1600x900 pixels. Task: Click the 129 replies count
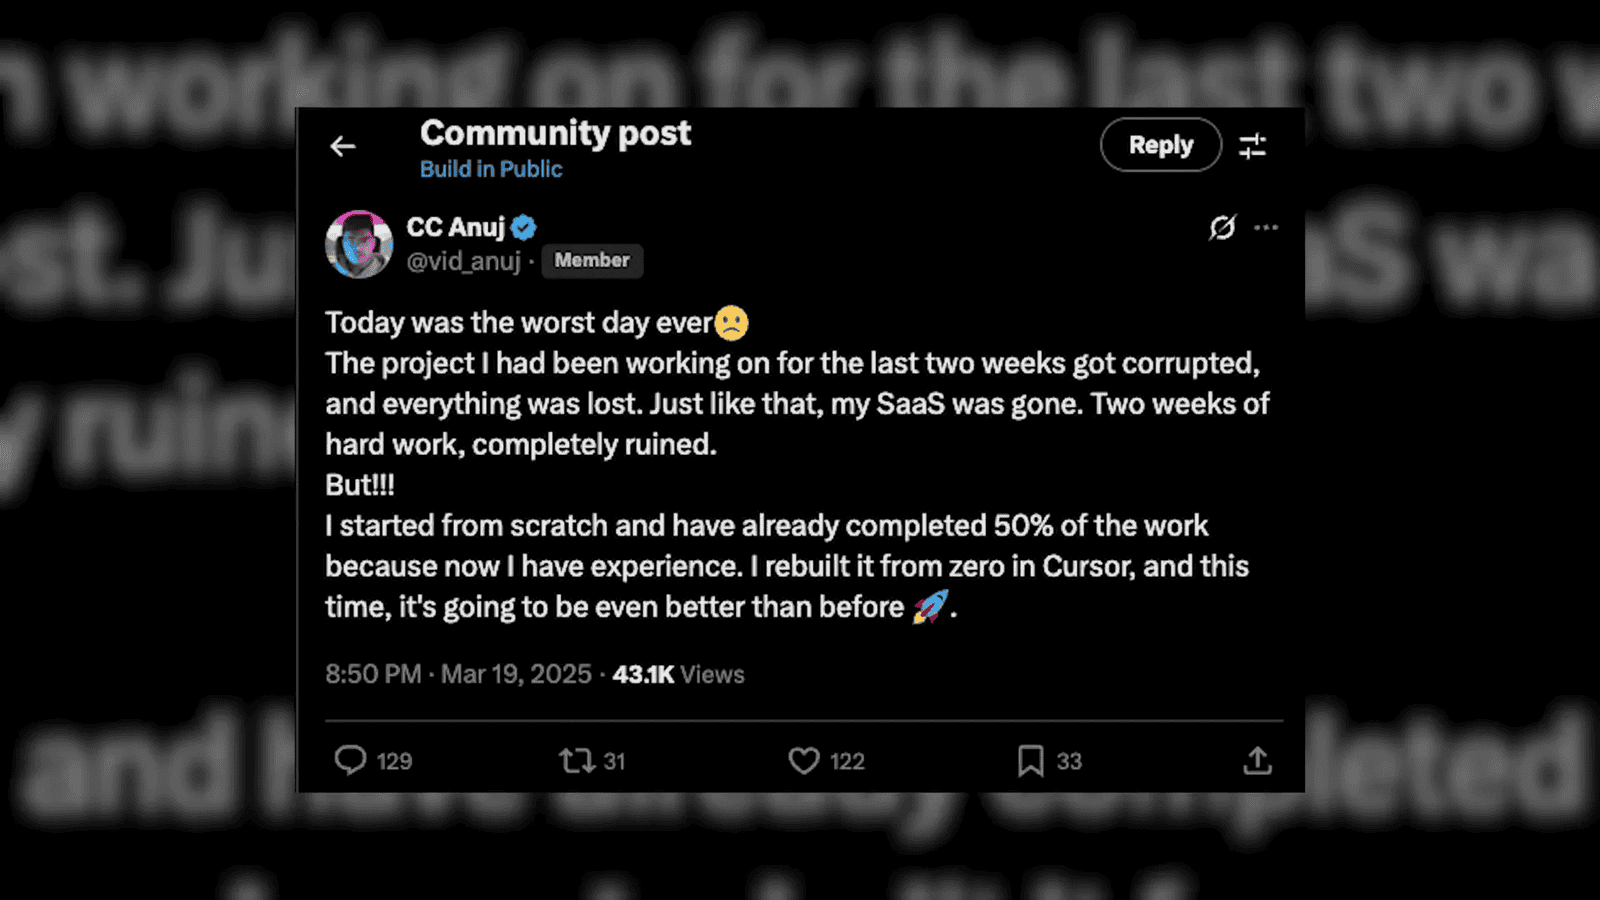click(394, 761)
